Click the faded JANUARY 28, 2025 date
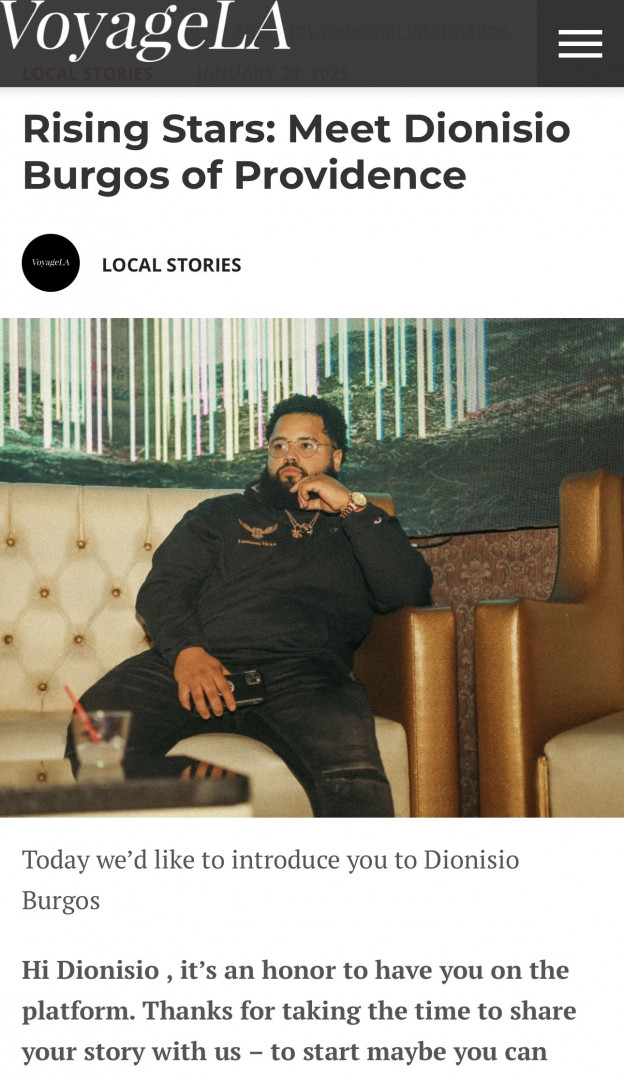624x1080 pixels. pos(272,74)
